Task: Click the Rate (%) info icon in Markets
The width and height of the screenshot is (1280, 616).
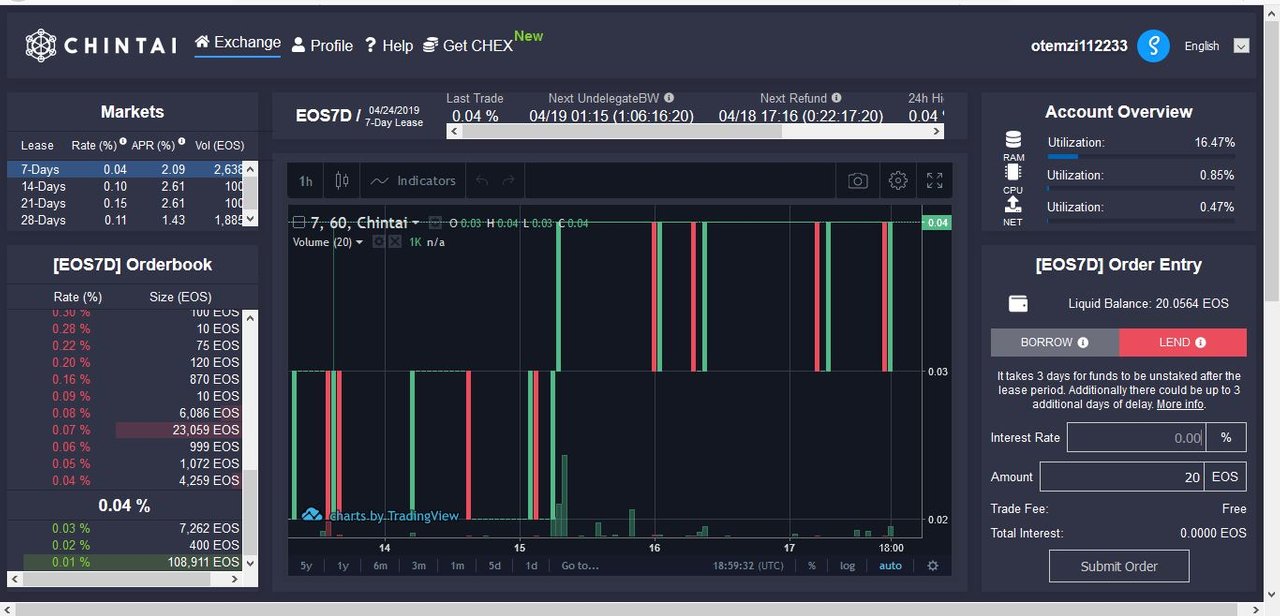Action: pyautogui.click(x=123, y=142)
